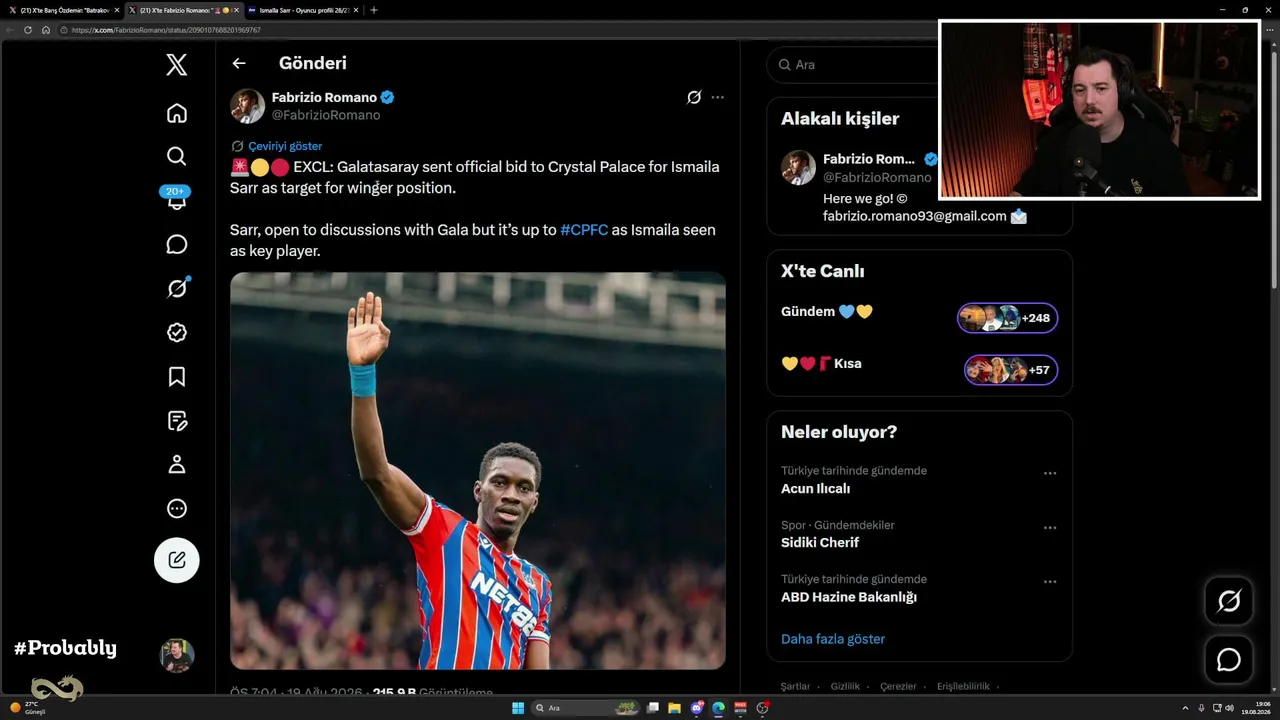Show translation with Çeviriyi göster
Screen dimensions: 1280x720
coord(285,146)
